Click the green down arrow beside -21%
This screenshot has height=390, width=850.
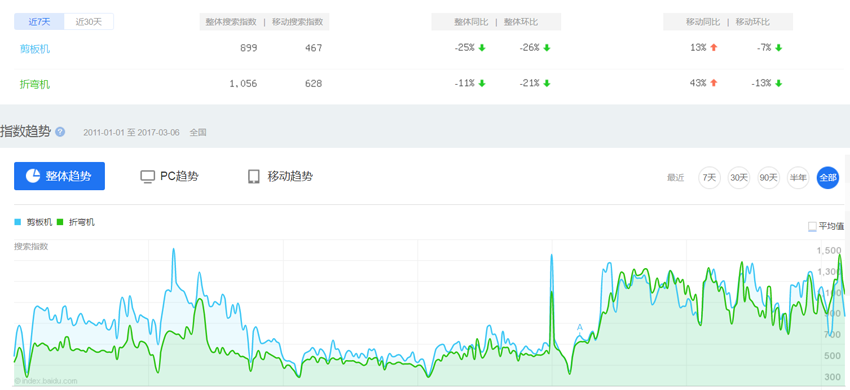point(546,84)
